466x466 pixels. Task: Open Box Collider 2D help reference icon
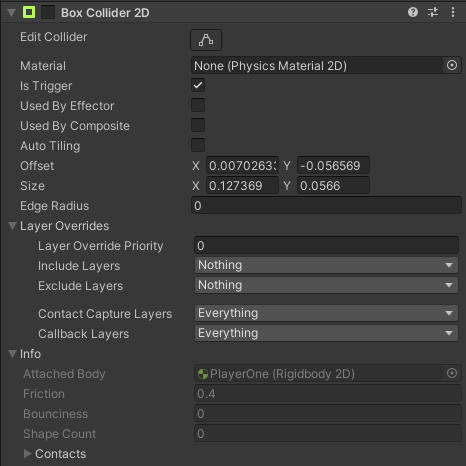413,12
